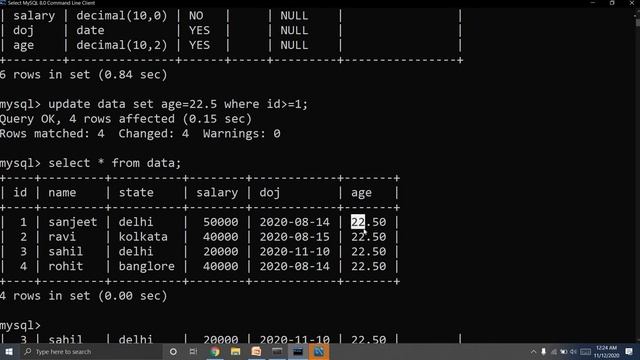Minimize the MySQL Command Line Client window
640x360 pixels.
pyautogui.click(x=593, y=3)
